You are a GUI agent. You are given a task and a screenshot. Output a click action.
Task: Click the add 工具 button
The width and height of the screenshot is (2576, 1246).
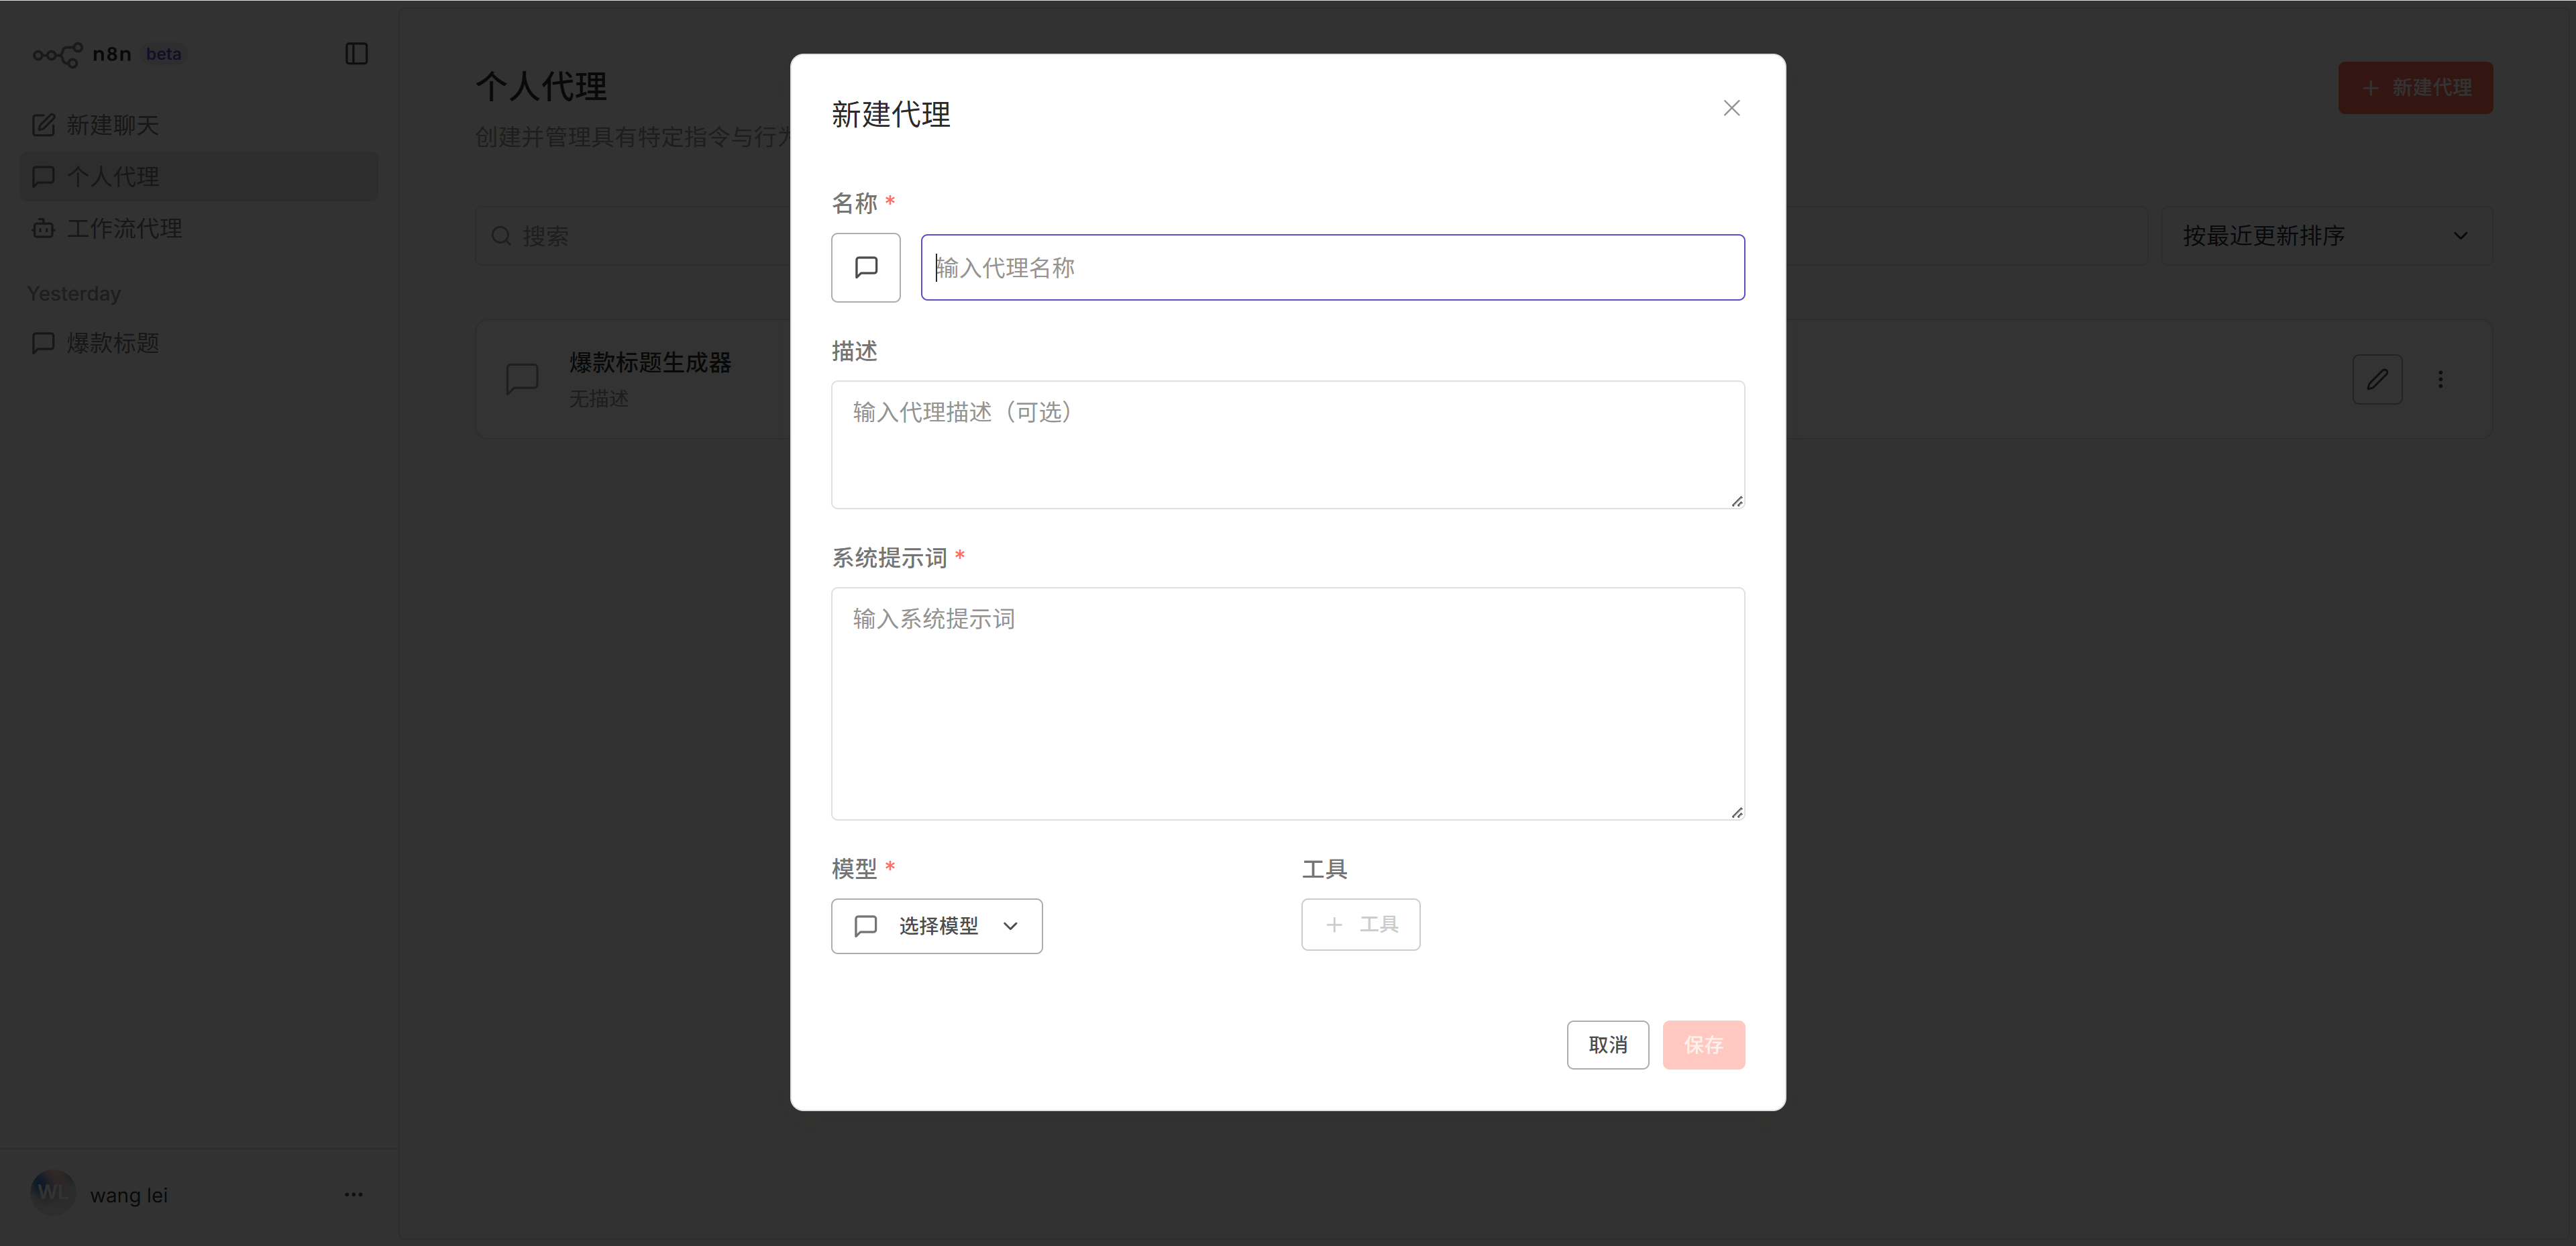click(1360, 925)
